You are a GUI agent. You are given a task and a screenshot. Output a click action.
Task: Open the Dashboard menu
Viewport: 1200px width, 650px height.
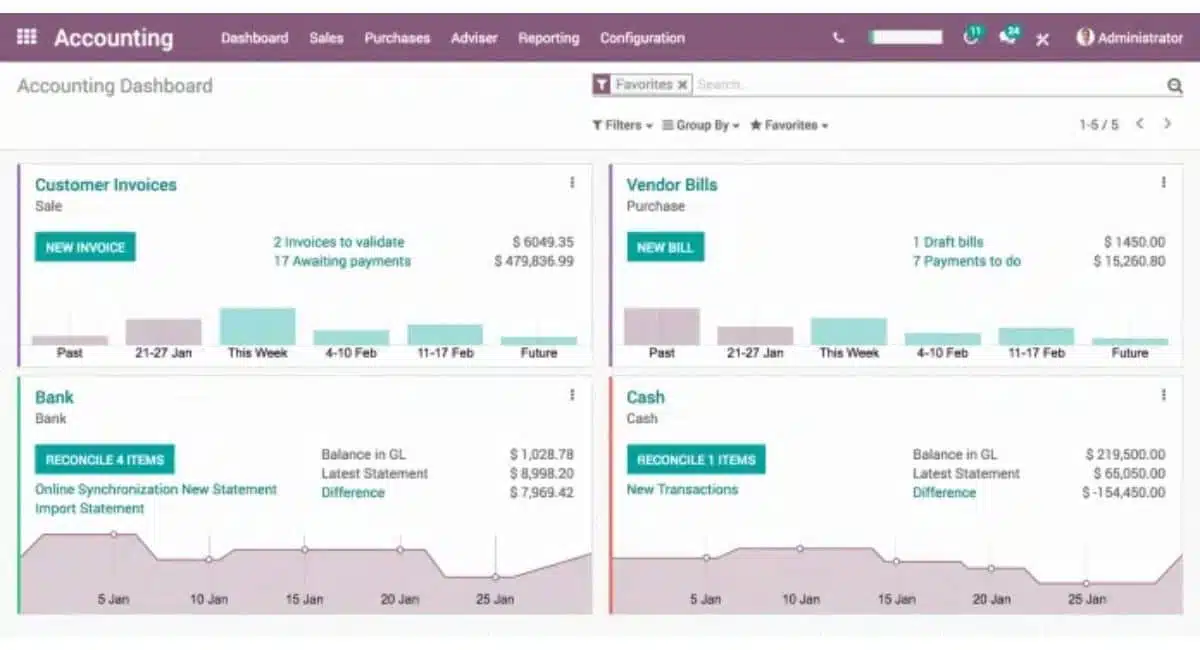coord(254,38)
